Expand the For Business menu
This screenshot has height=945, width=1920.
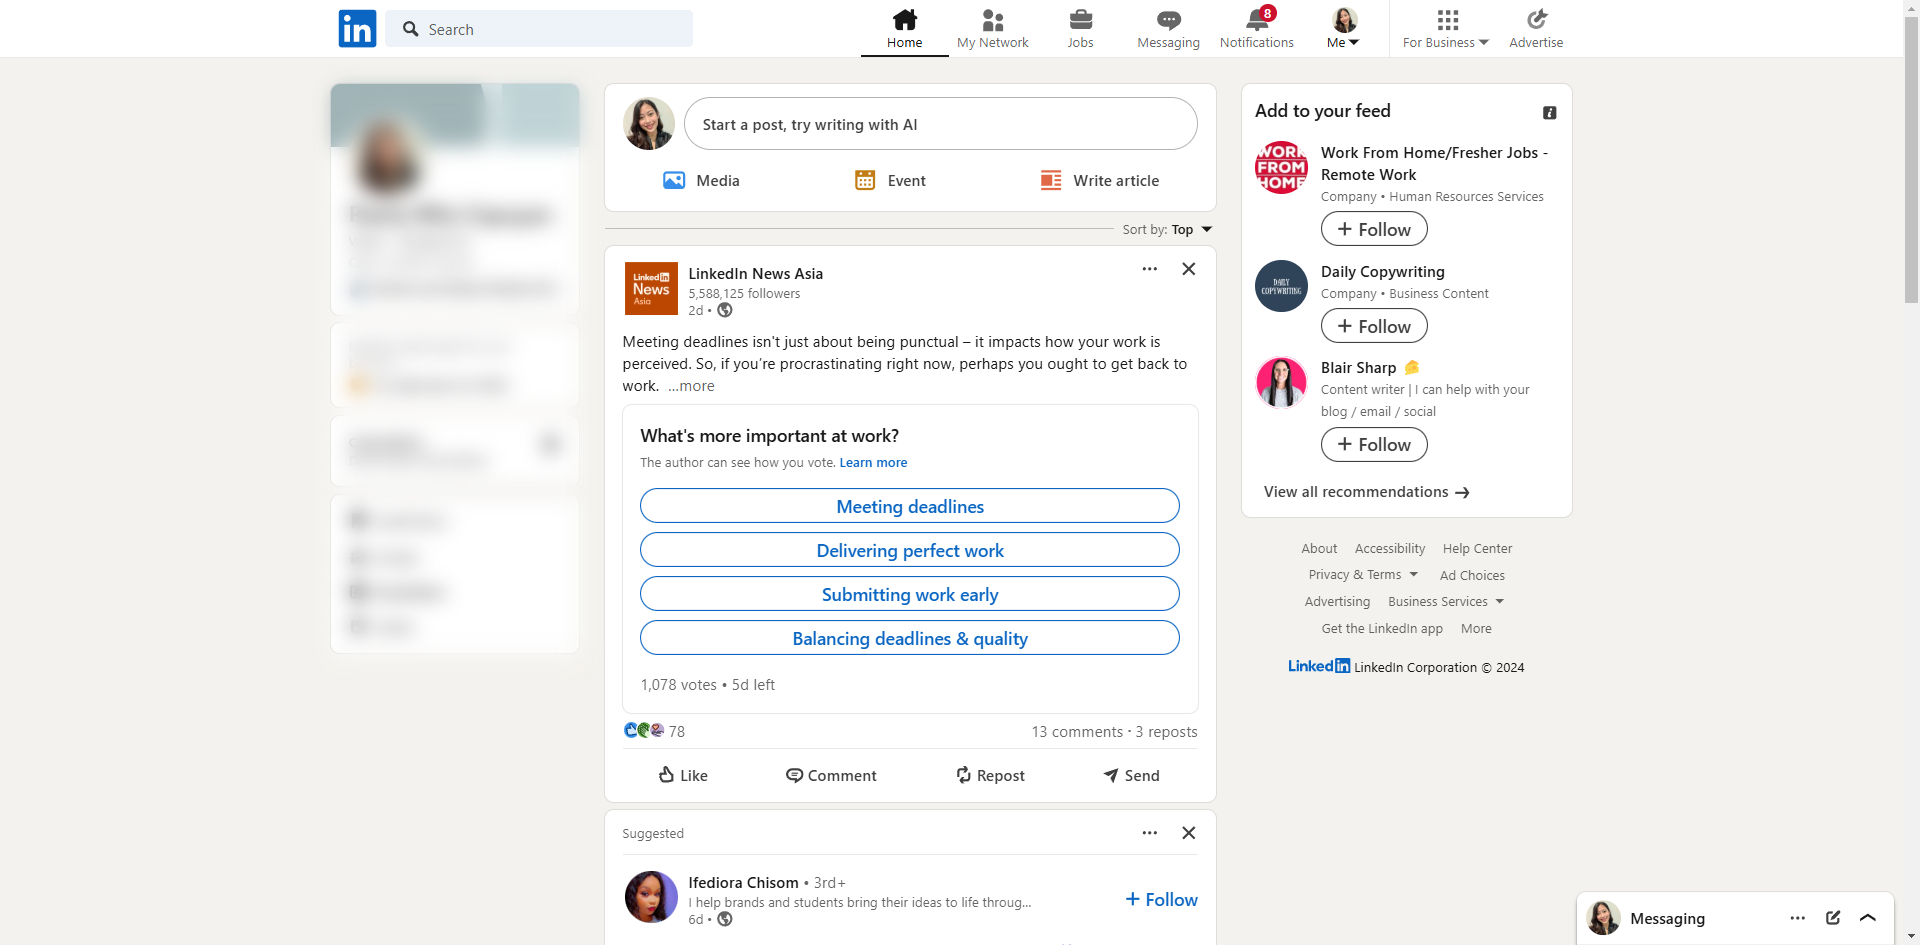coord(1446,29)
